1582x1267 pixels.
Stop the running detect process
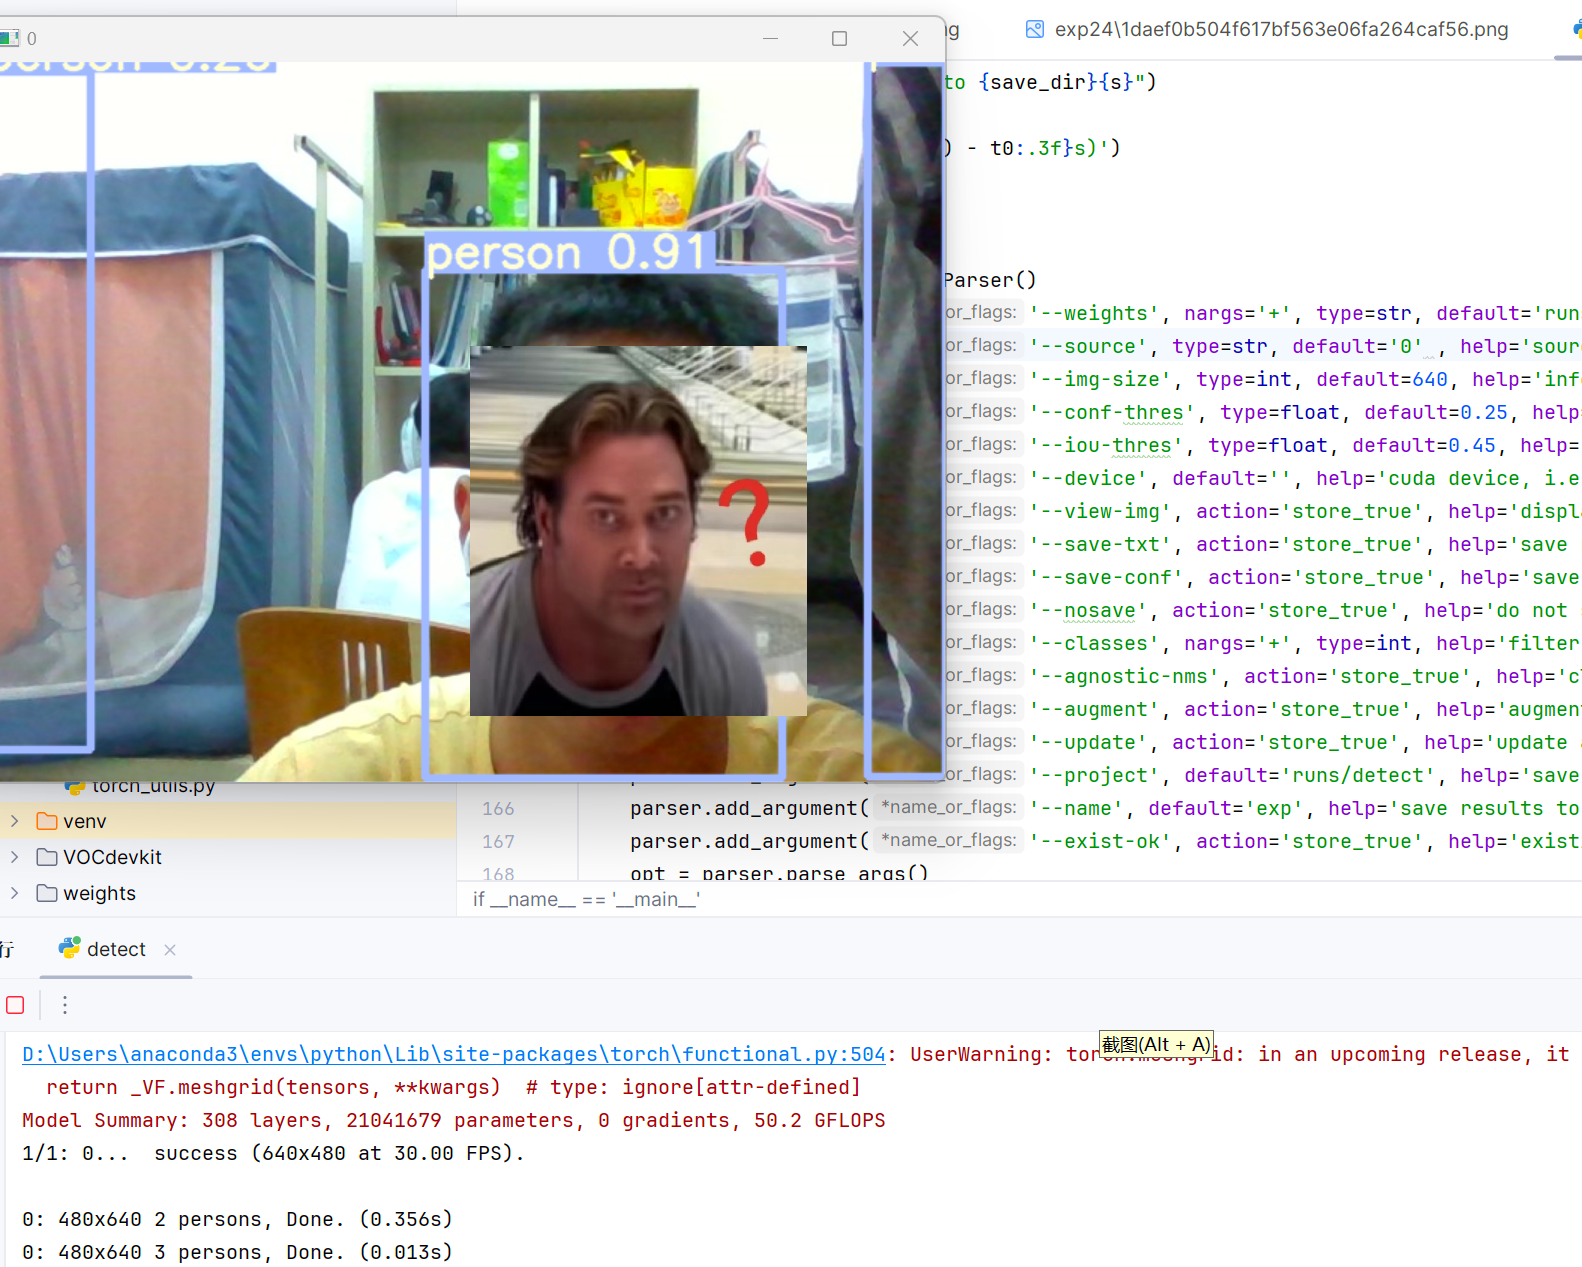point(15,1005)
